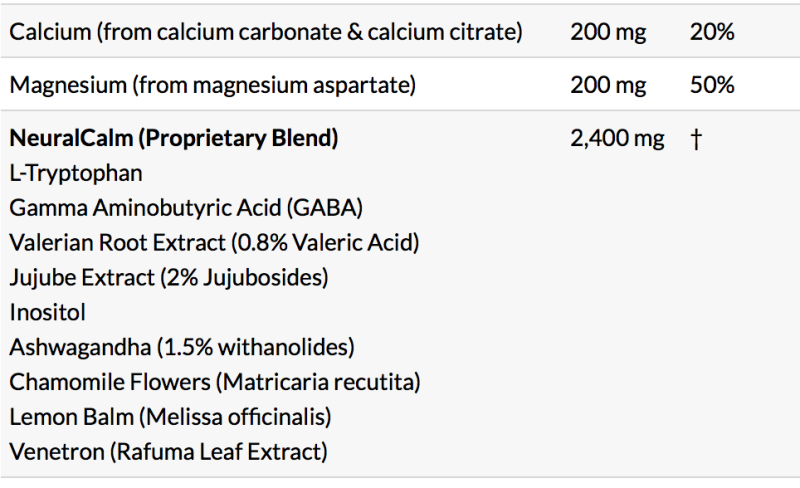Click the word NeuralCalm in bold heading

[66, 139]
